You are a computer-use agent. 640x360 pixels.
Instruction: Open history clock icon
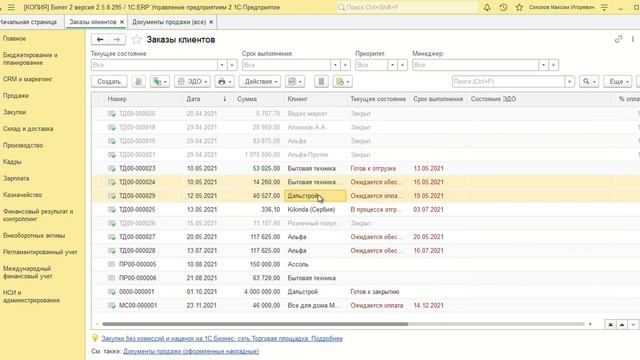(x=503, y=7)
